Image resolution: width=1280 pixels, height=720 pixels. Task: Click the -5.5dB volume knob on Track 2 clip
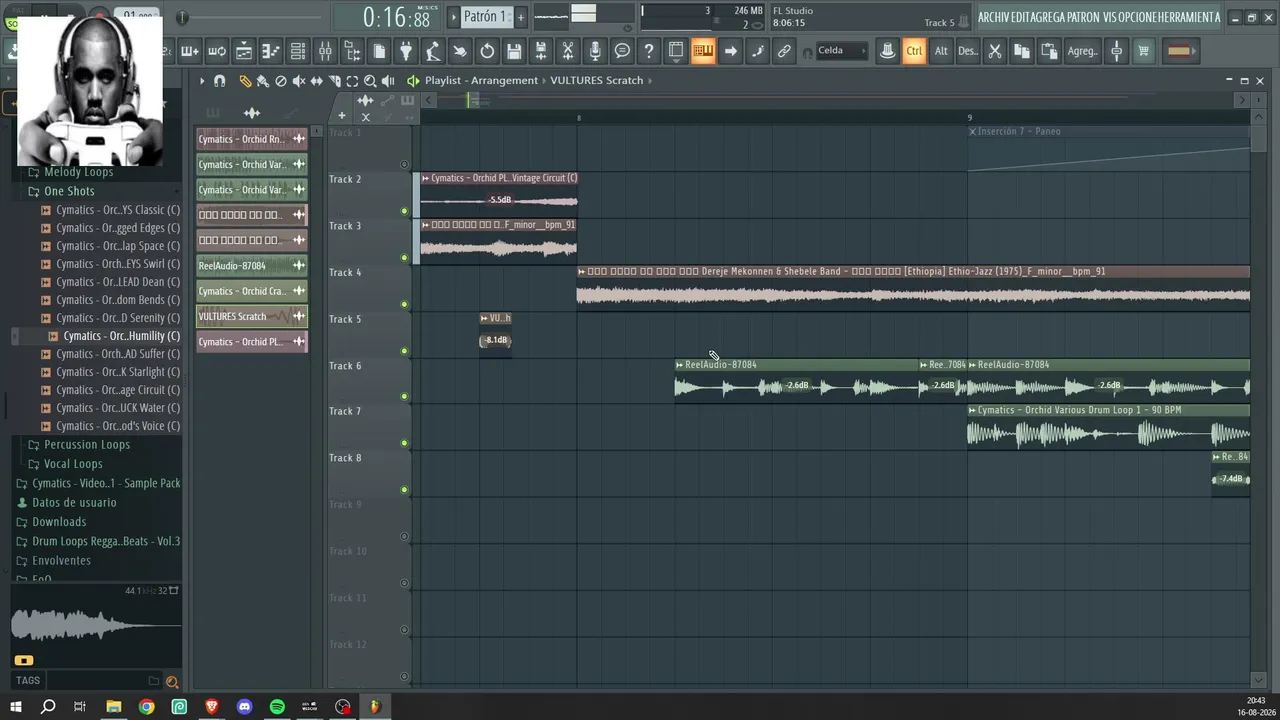pos(500,200)
